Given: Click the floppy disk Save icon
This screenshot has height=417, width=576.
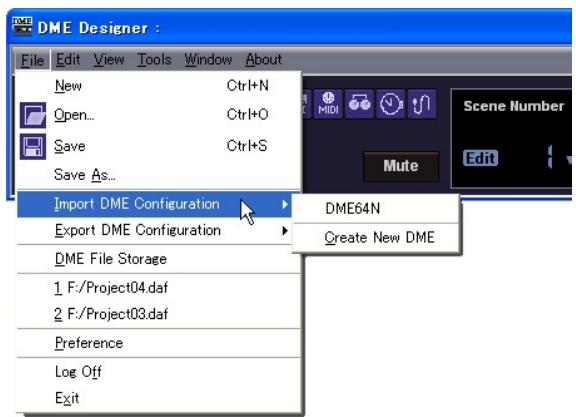Looking at the screenshot, I should pos(33,147).
